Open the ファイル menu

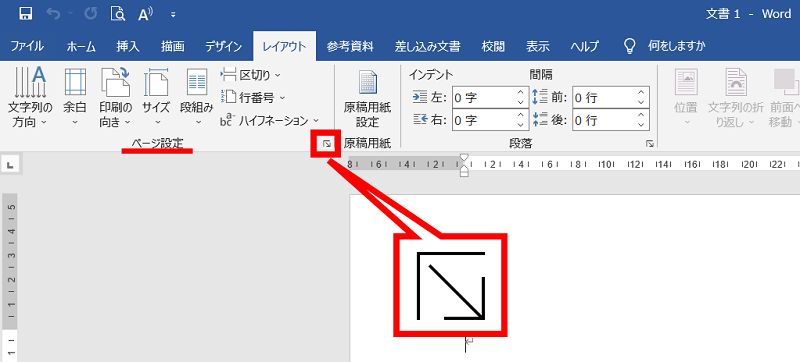click(27, 47)
